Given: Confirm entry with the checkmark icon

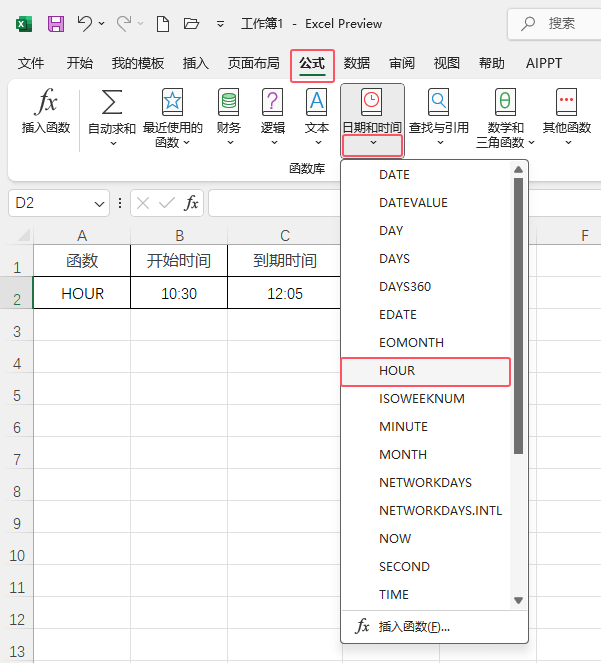Looking at the screenshot, I should pos(167,203).
